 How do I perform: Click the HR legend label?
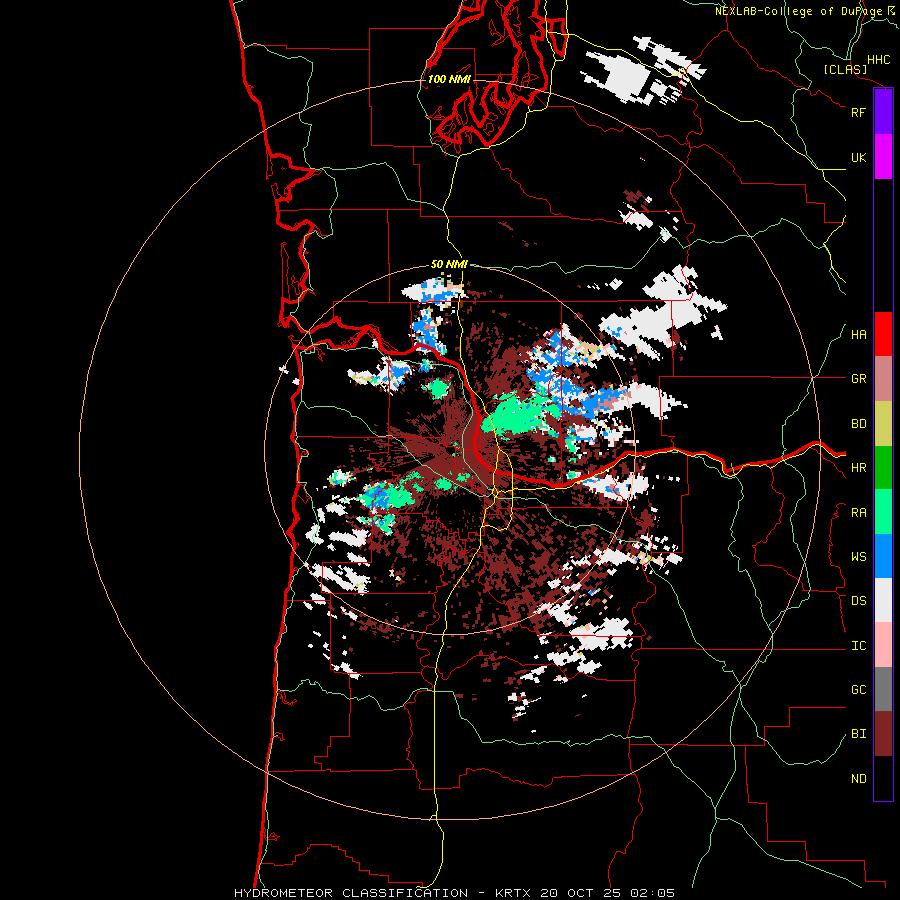pos(859,468)
